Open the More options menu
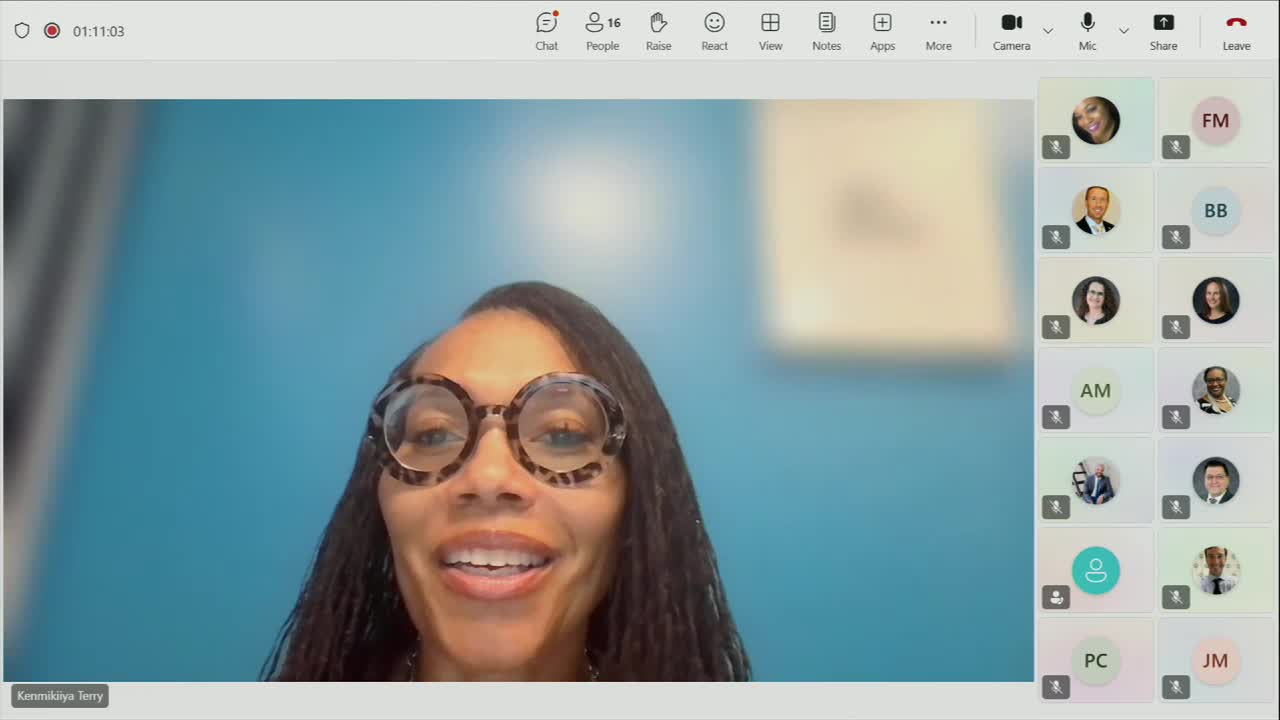The image size is (1280, 720). tap(938, 31)
